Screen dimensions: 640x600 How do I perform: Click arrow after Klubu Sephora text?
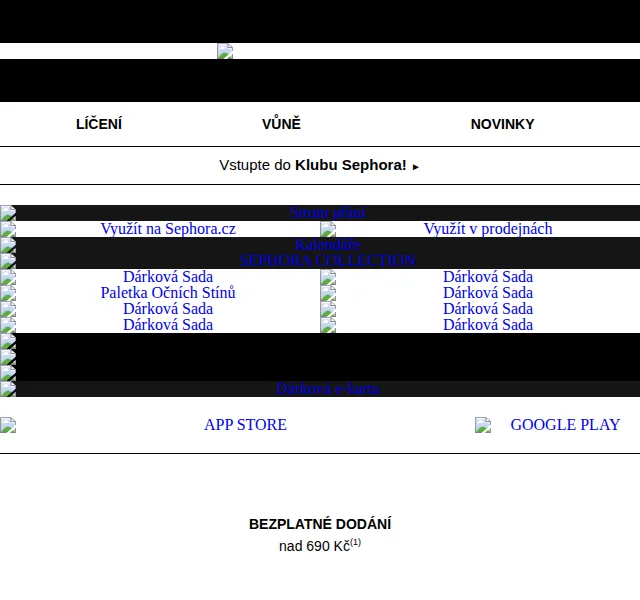pos(416,167)
